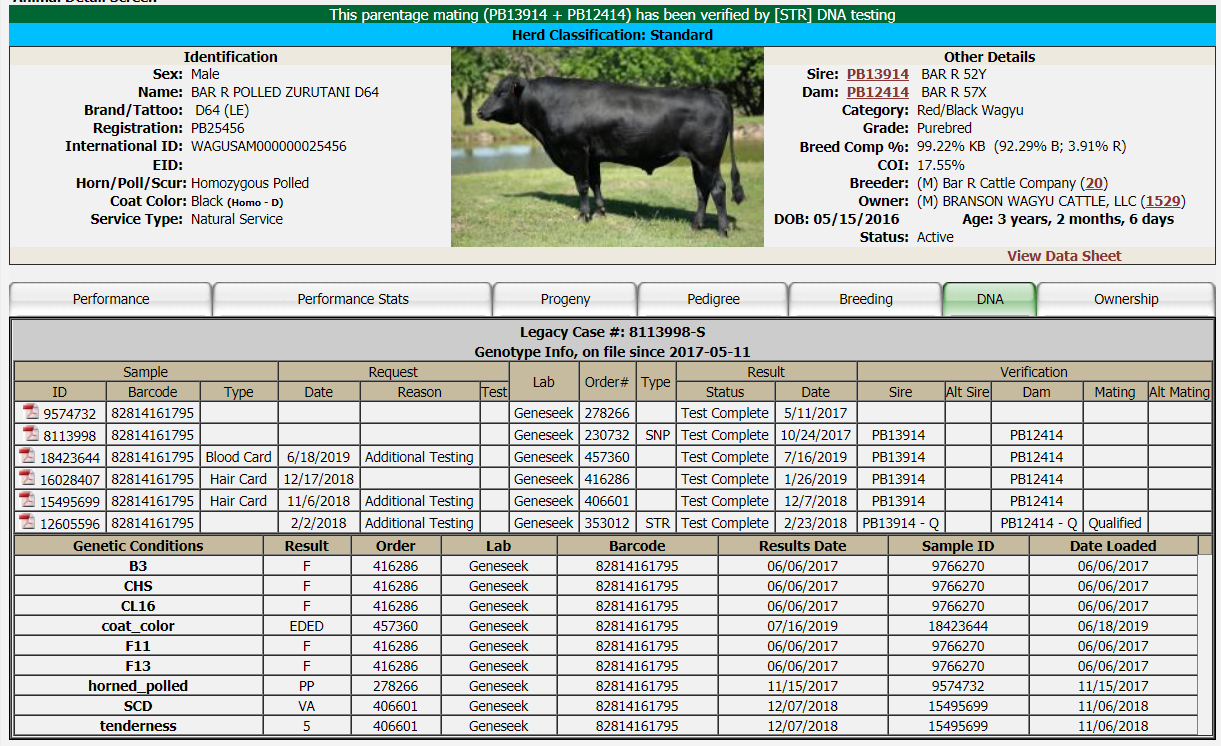
Task: Open PDF icon for sample 8113998
Action: click(30, 435)
